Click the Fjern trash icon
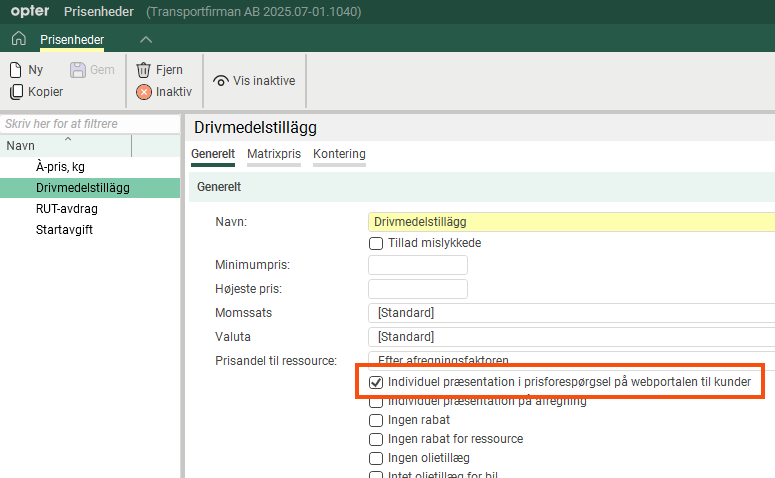The height and width of the screenshot is (478, 775). click(x=144, y=70)
